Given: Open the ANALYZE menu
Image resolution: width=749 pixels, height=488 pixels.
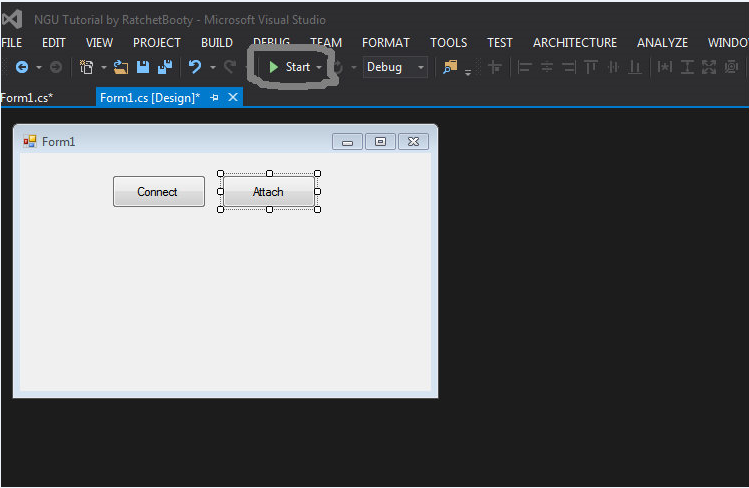Looking at the screenshot, I should 663,43.
